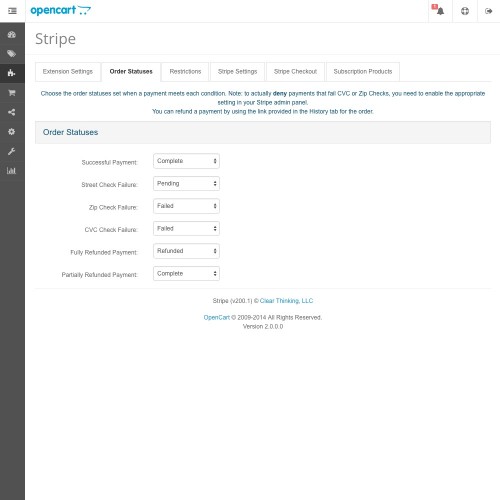Click the logout icon in the header
This screenshot has width=500, height=500.
click(489, 11)
